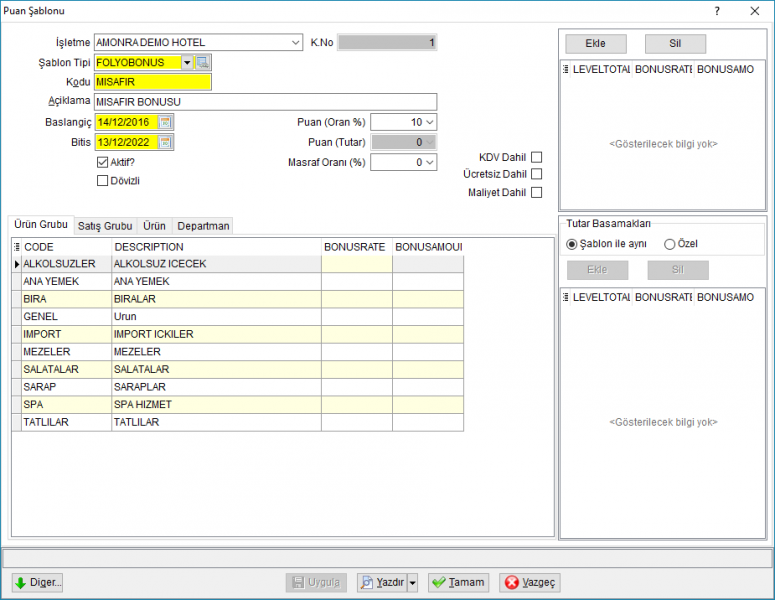
Task: Click the upper Sil button
Action: coord(675,43)
